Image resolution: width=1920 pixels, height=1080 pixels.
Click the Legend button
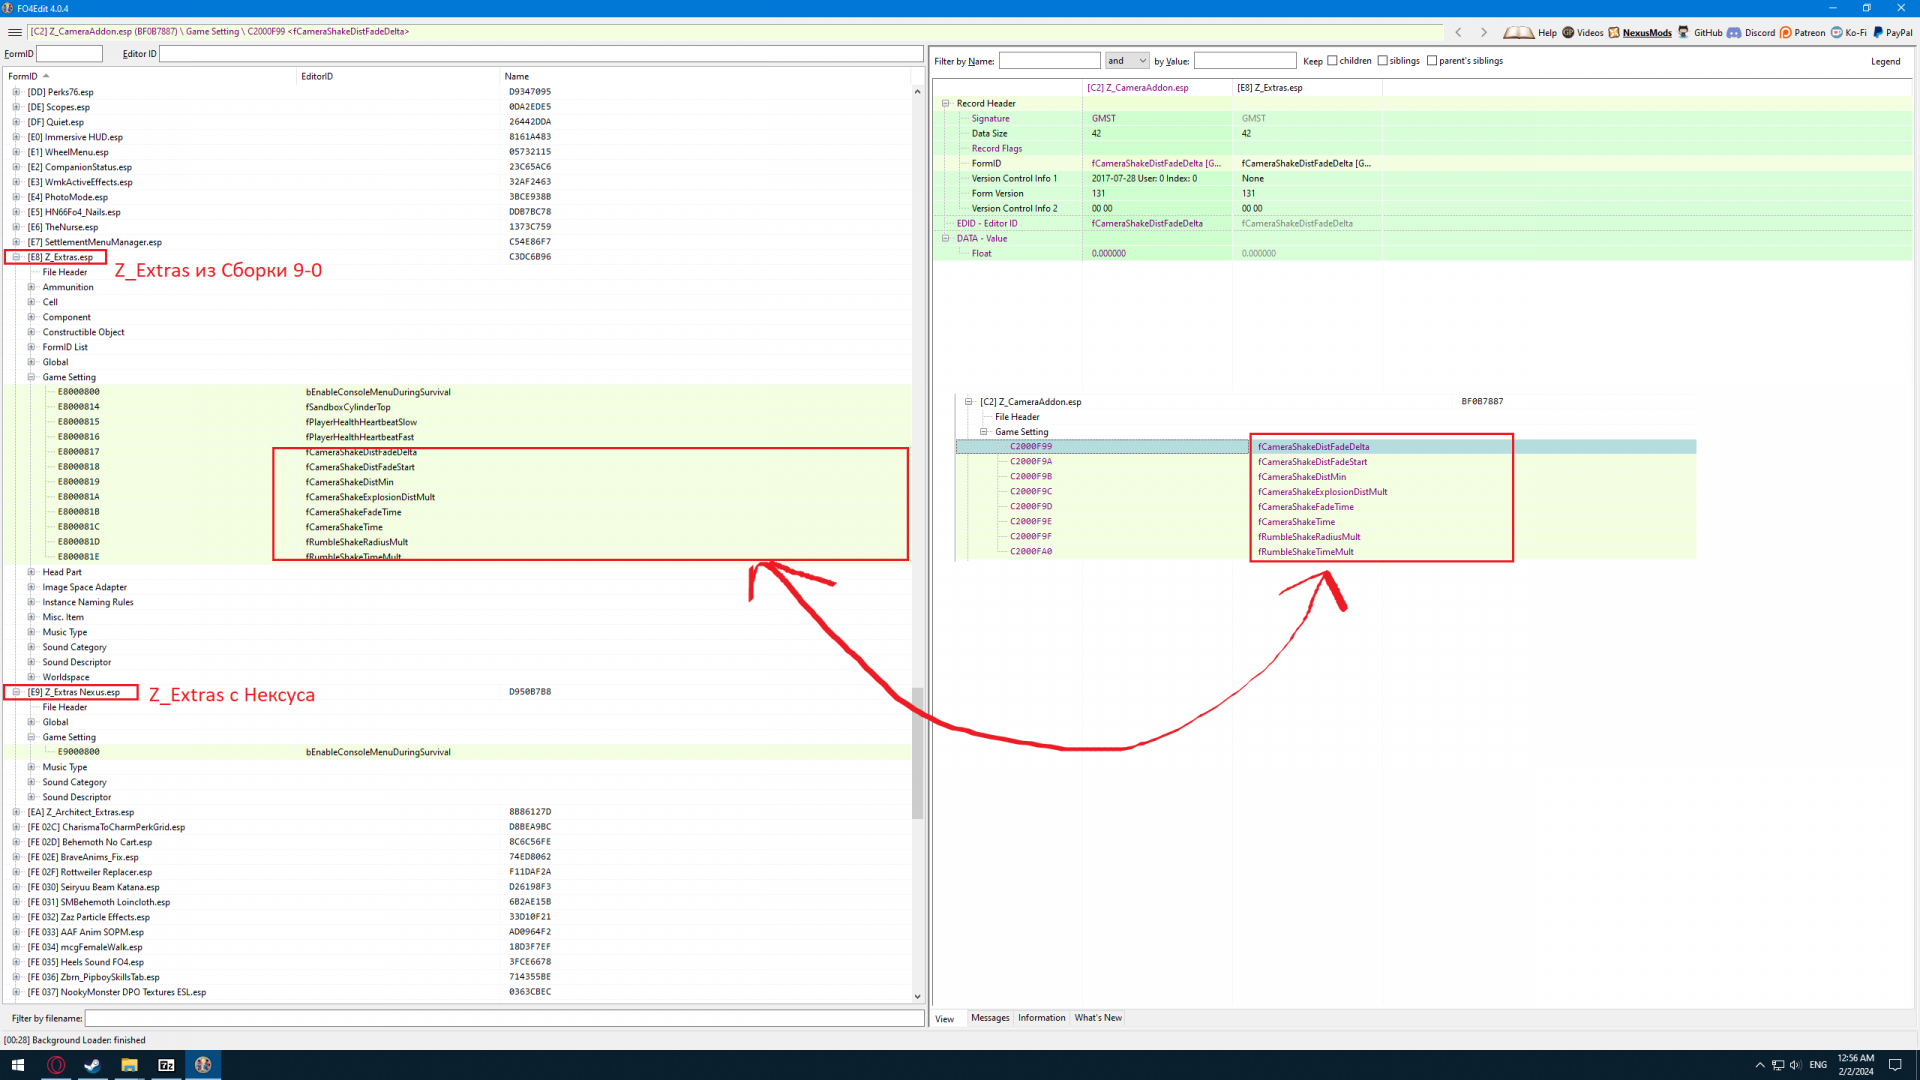click(1885, 62)
